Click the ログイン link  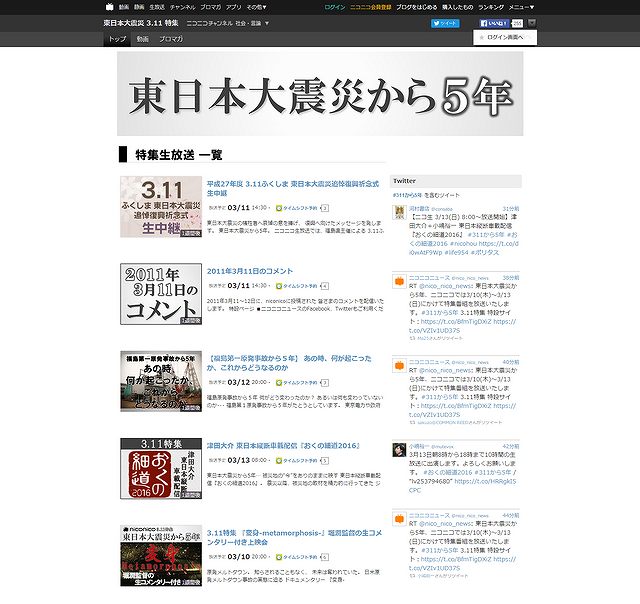pos(335,7)
